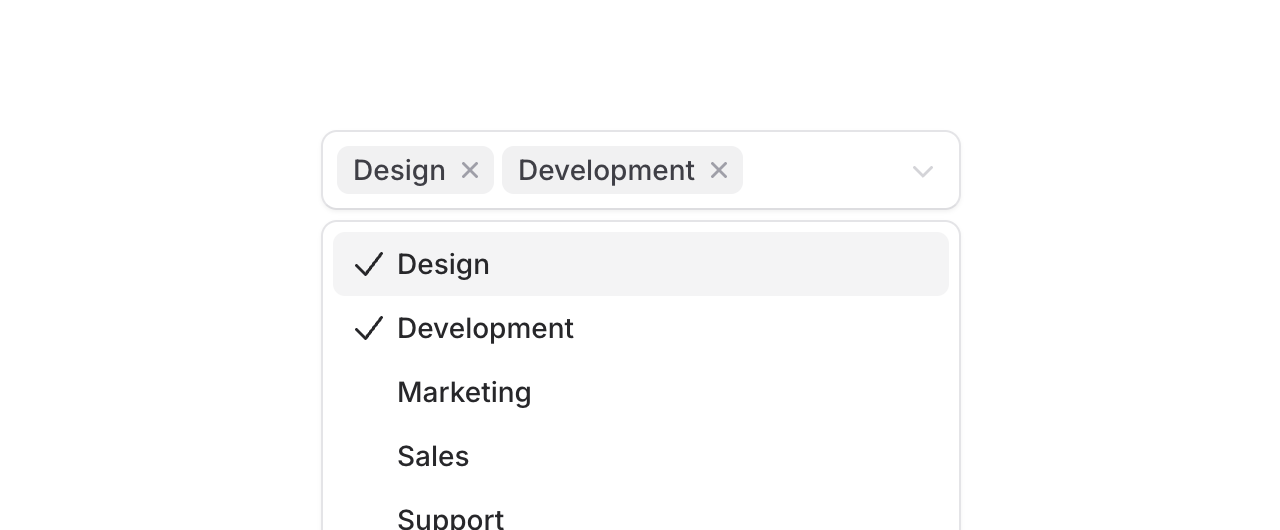Deselect the highlighted Design list option
This screenshot has width=1280, height=530.
443,264
